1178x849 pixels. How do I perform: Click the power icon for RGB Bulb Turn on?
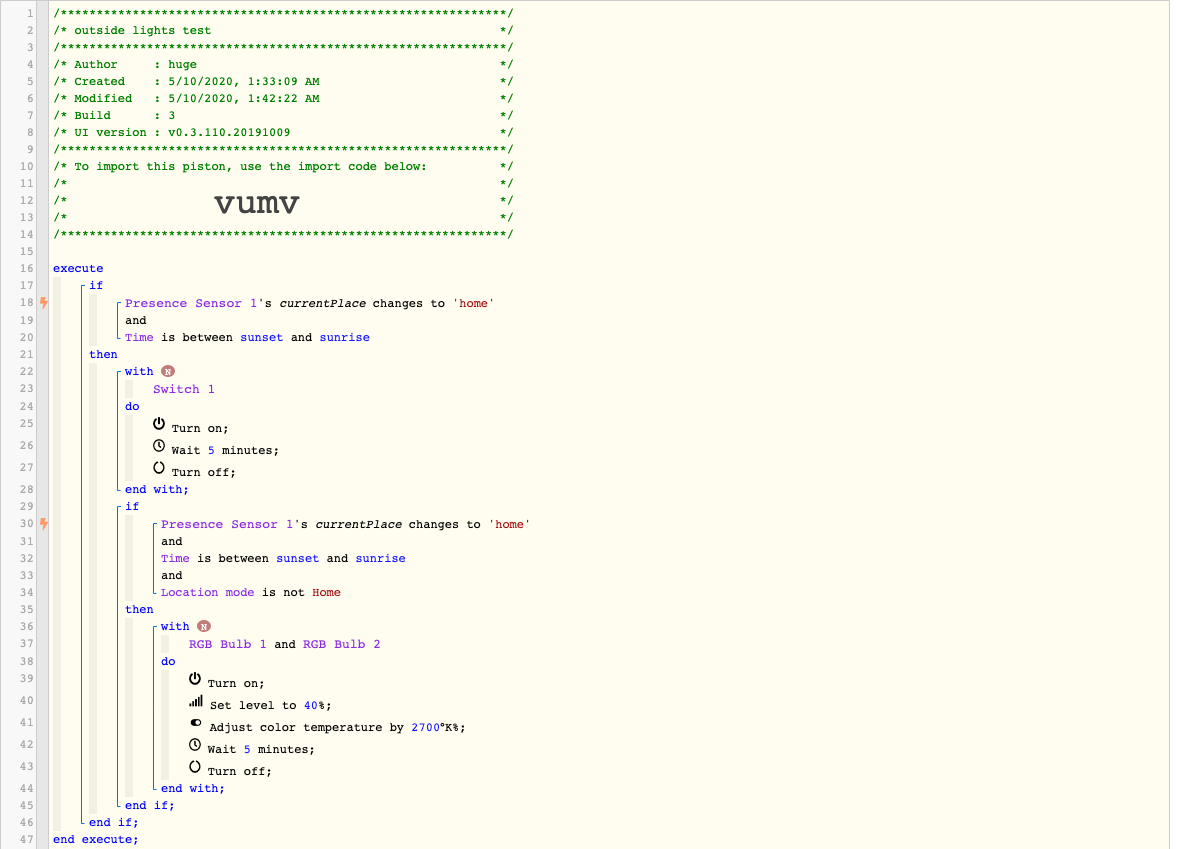tap(195, 678)
